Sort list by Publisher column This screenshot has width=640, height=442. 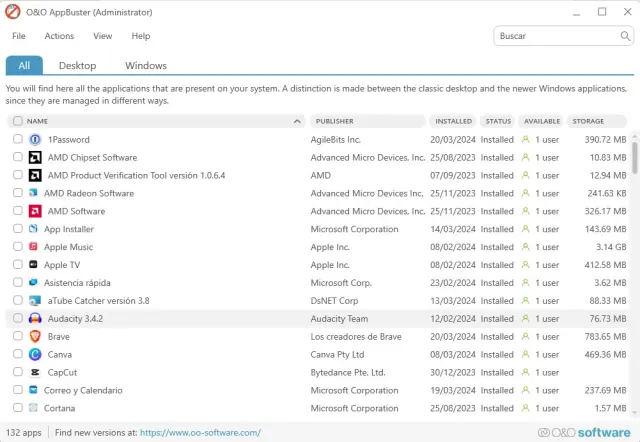coord(335,121)
